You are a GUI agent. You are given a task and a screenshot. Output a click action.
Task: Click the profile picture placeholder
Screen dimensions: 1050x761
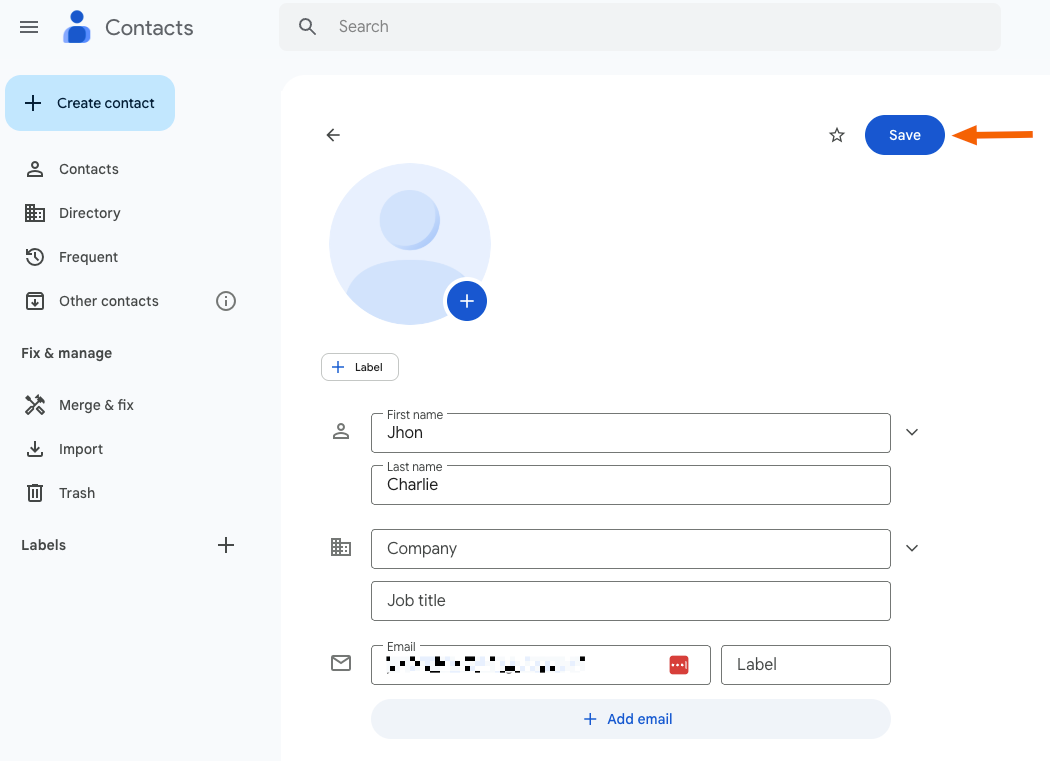410,244
